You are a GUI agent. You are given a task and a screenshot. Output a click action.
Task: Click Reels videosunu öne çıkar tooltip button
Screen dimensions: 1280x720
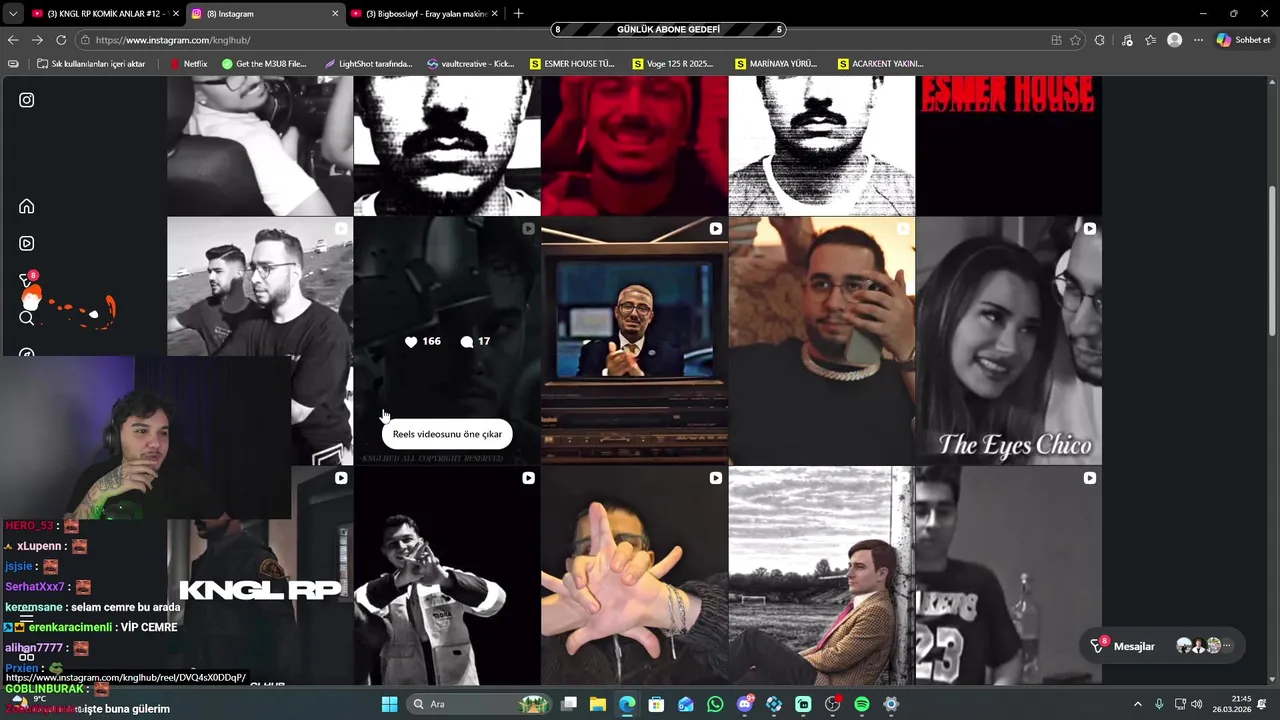coord(447,434)
